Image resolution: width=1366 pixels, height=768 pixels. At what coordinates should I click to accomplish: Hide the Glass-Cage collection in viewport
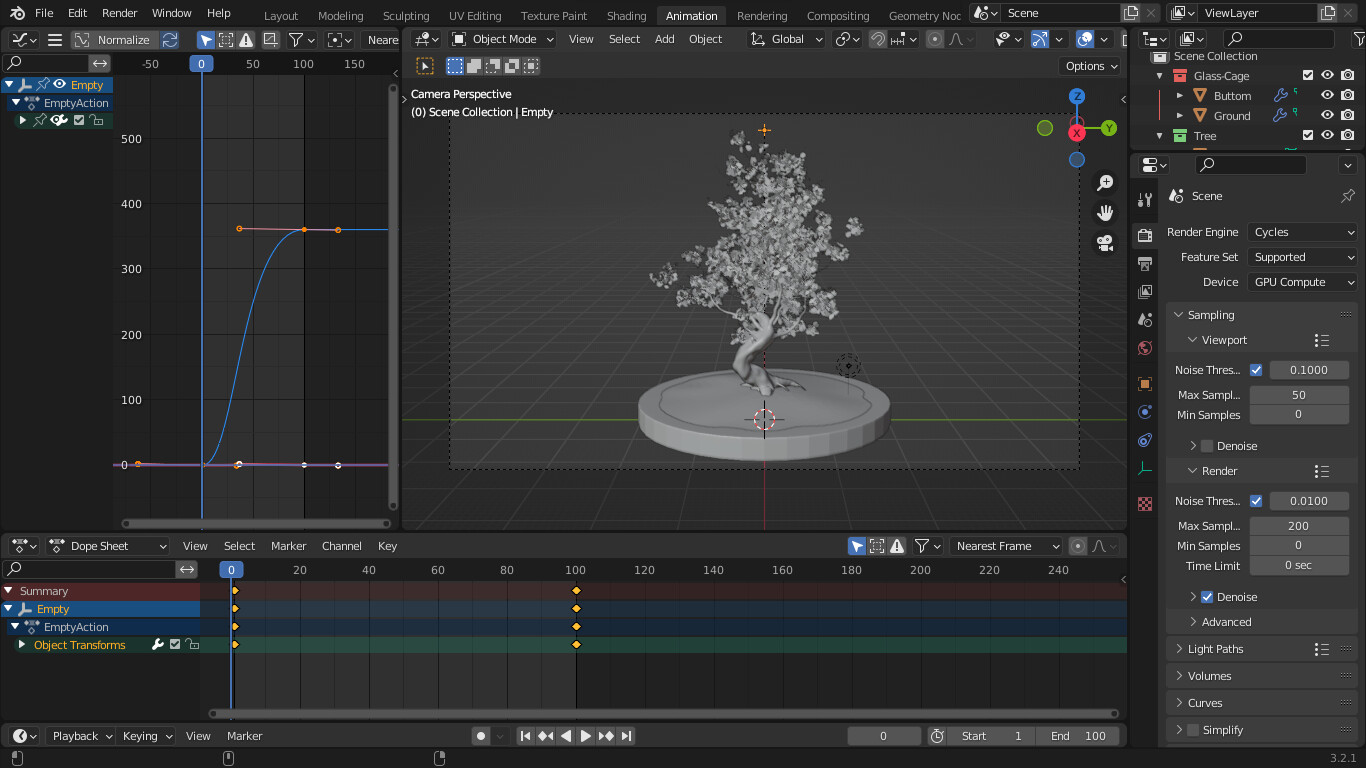(x=1327, y=76)
